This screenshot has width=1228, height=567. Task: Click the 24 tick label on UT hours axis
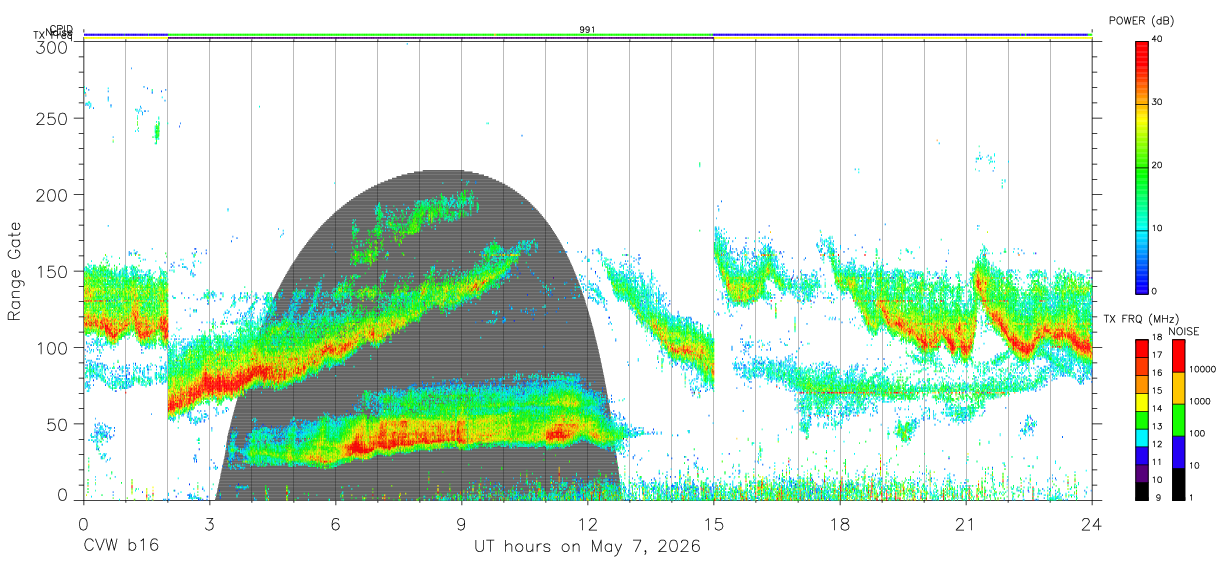click(1091, 523)
